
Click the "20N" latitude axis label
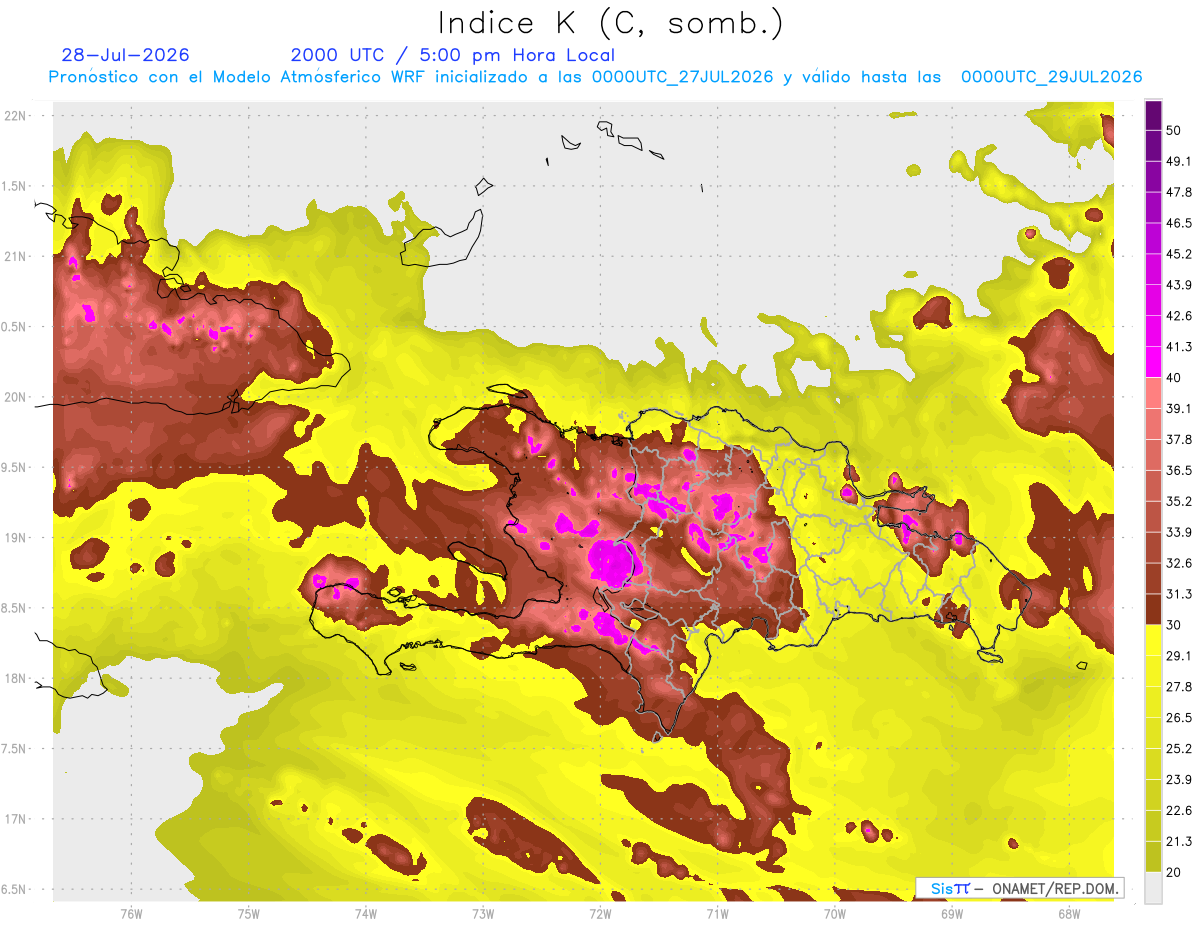(16, 397)
